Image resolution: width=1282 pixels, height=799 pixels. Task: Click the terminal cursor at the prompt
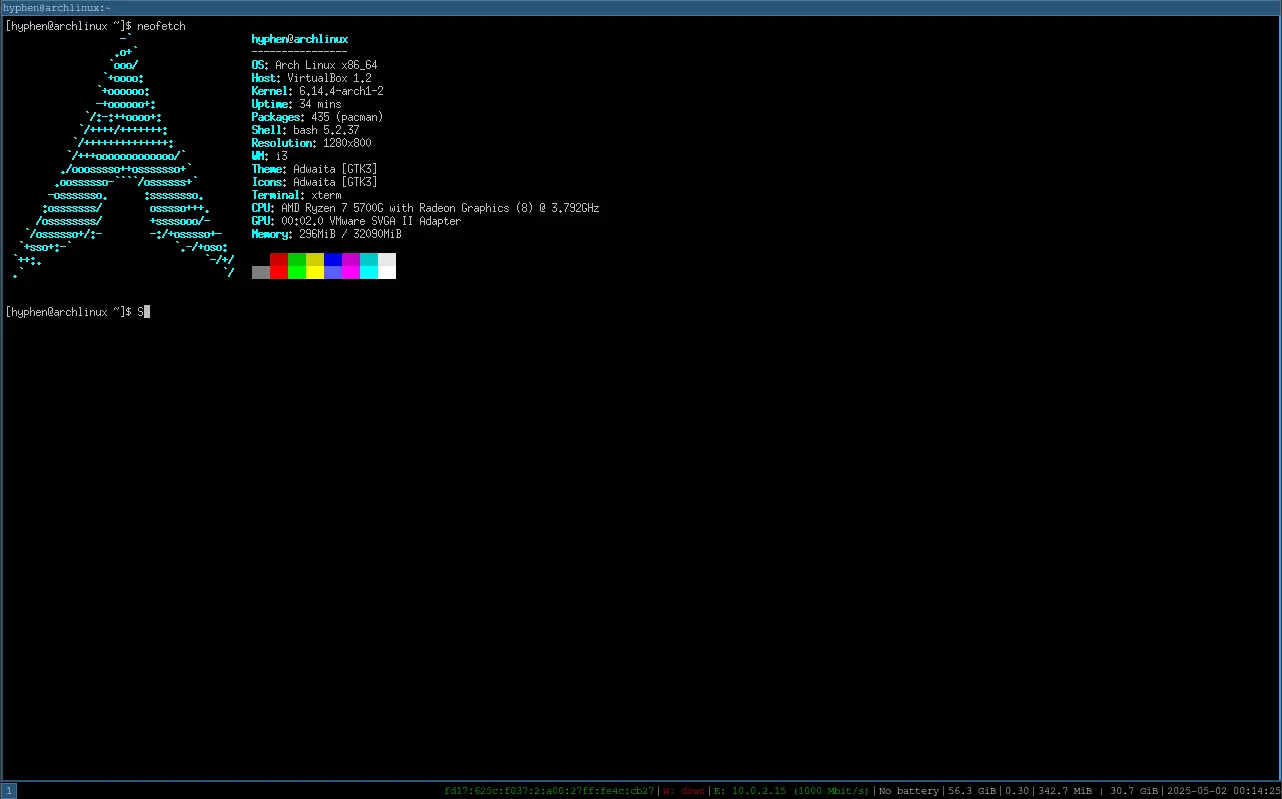146,312
